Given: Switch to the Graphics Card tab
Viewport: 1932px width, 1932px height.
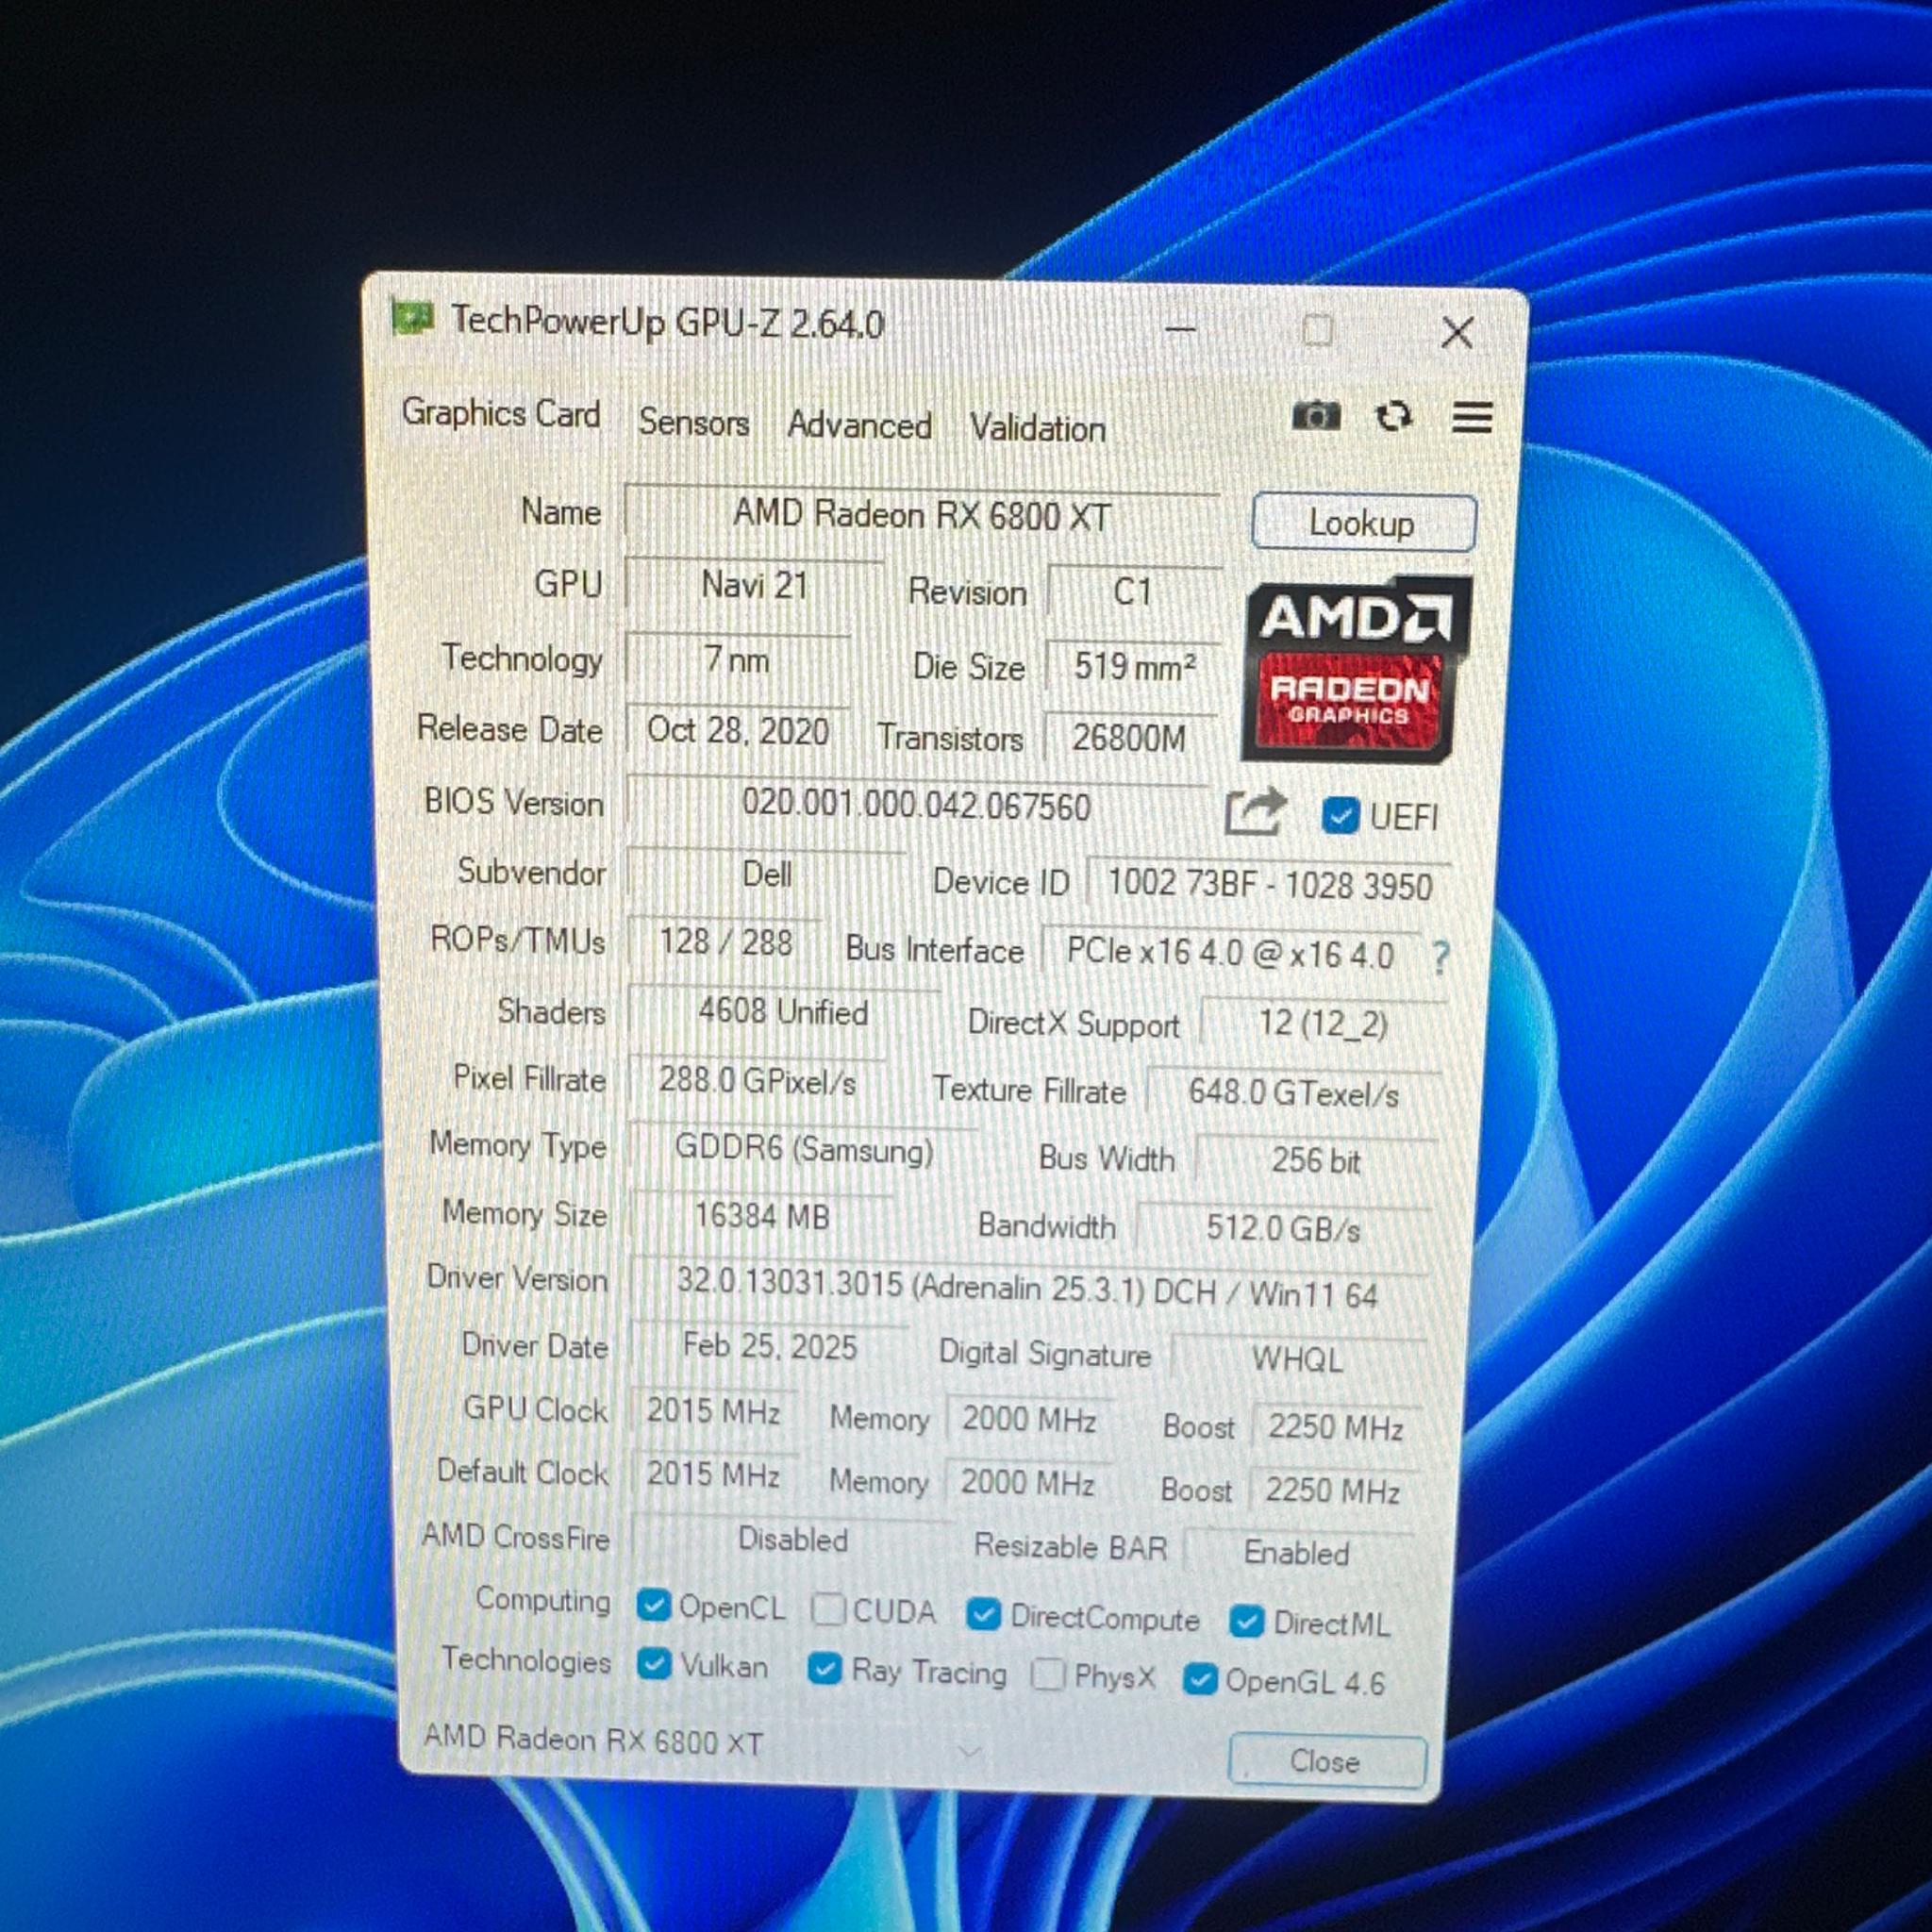Looking at the screenshot, I should 501,412.
